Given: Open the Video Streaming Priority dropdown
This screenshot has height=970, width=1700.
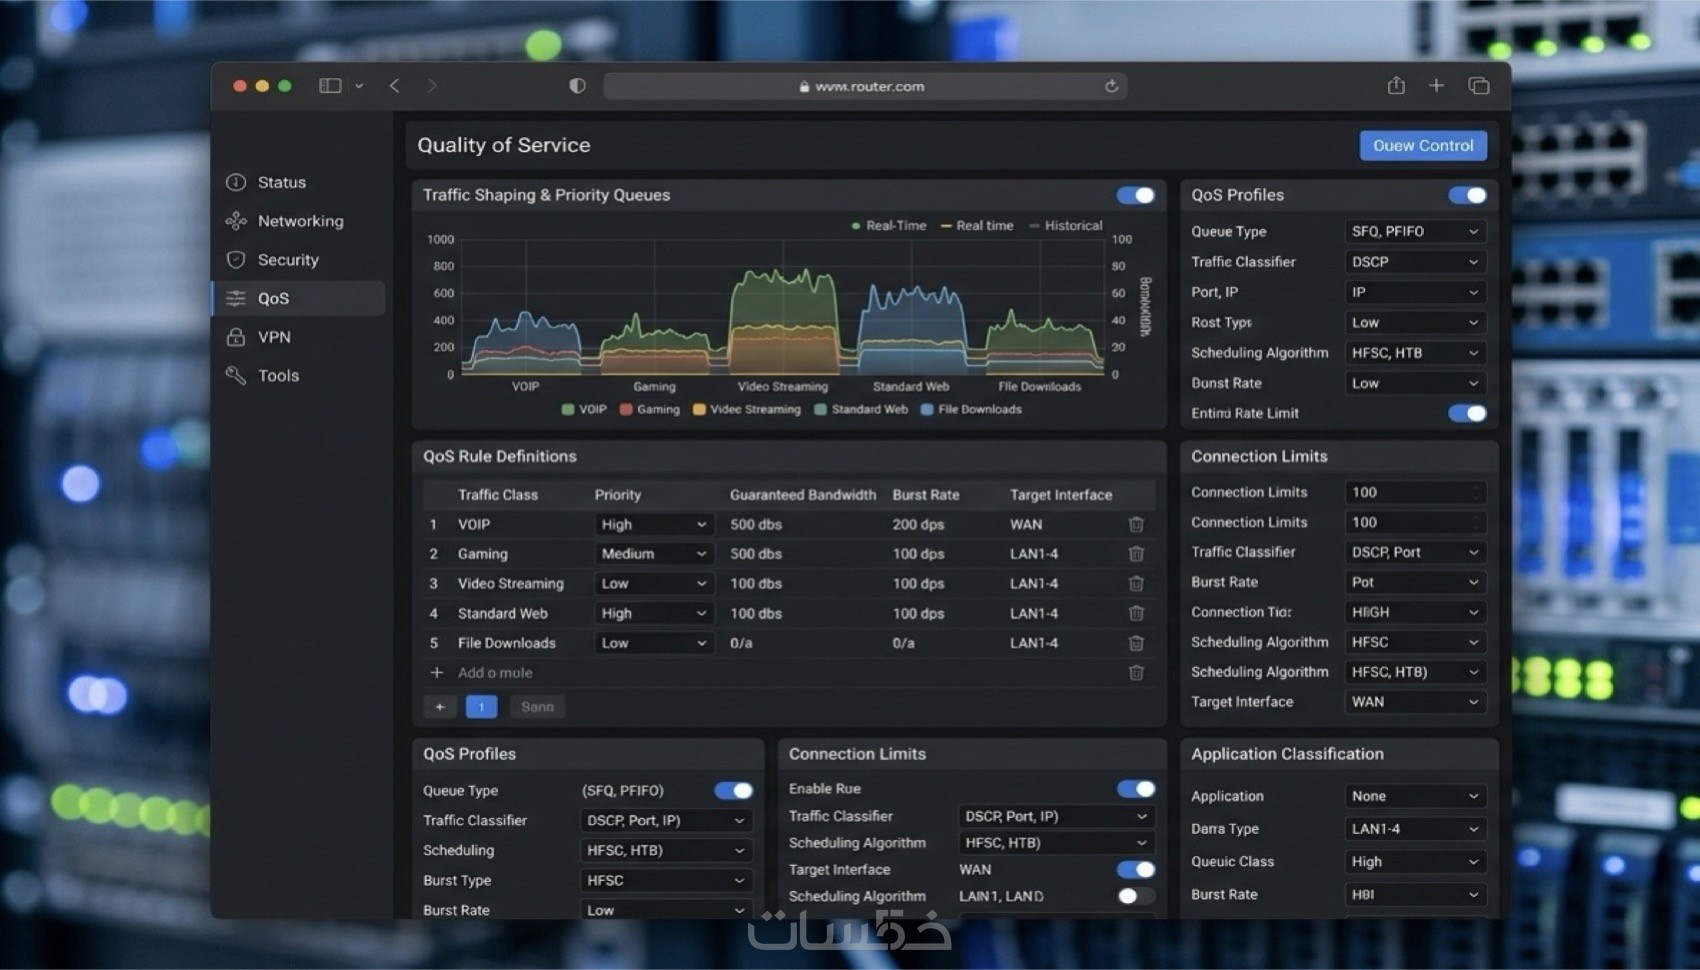Looking at the screenshot, I should tap(654, 584).
